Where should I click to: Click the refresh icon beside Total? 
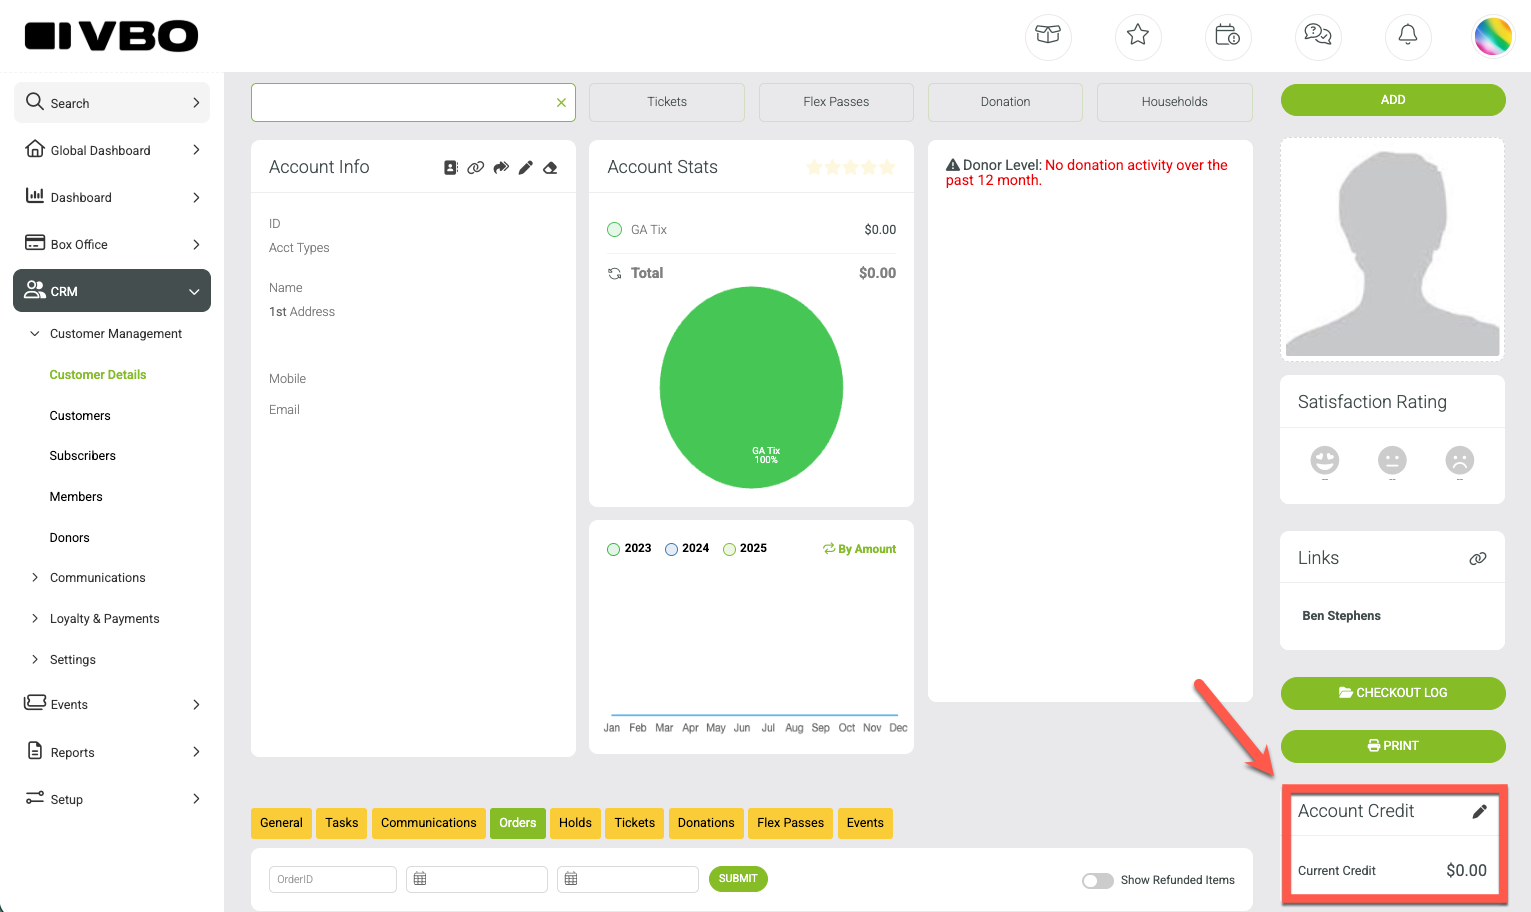[x=615, y=273]
